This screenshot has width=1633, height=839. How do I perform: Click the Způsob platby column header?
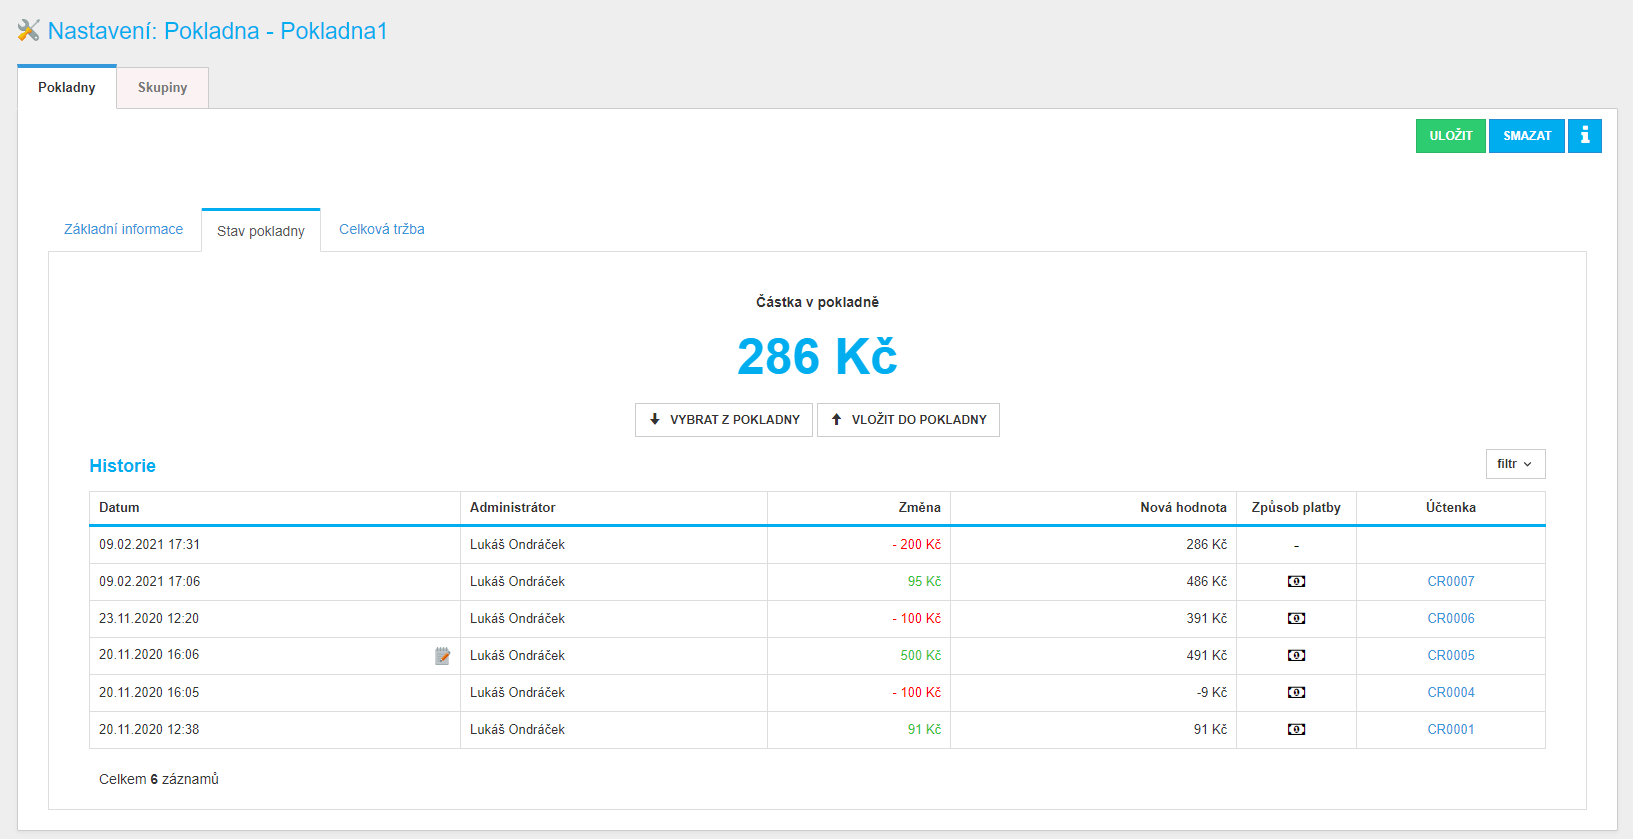pos(1296,508)
